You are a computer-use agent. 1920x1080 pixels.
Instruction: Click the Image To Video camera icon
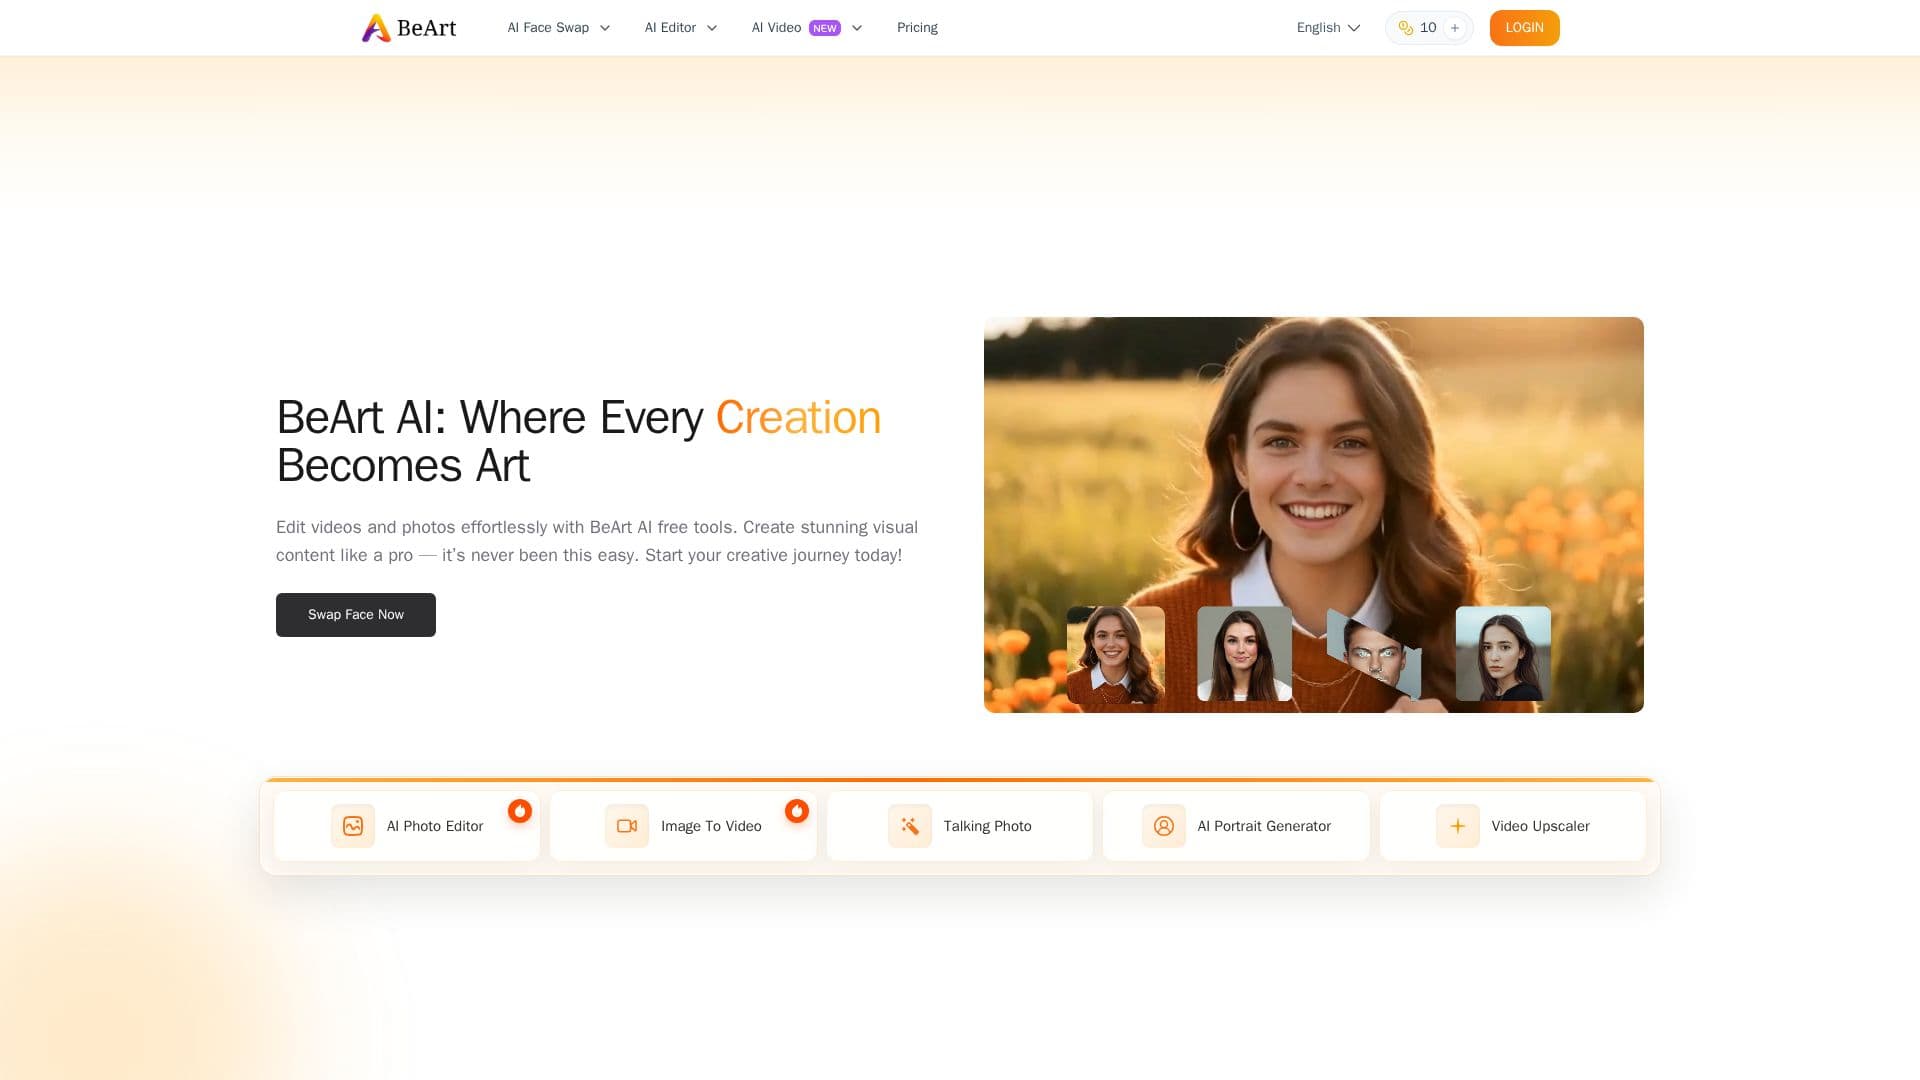(x=627, y=826)
